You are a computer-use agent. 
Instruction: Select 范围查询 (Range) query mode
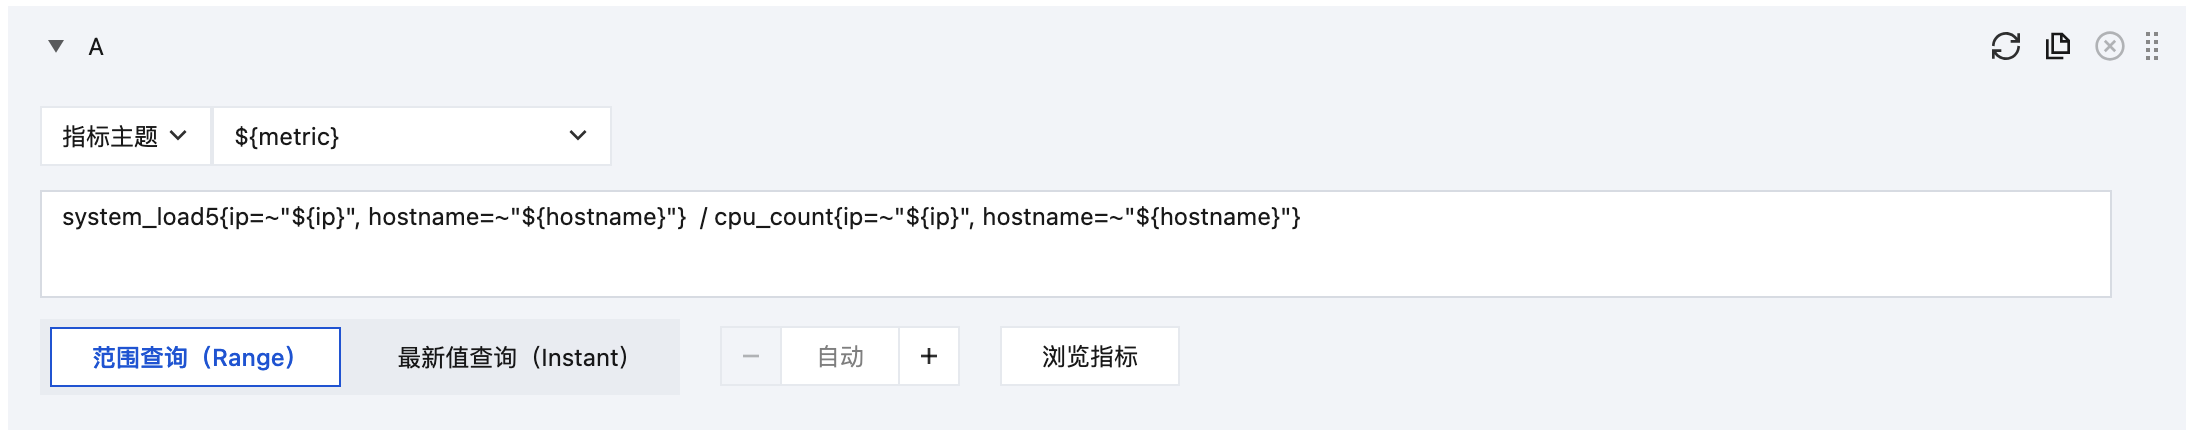pos(195,357)
